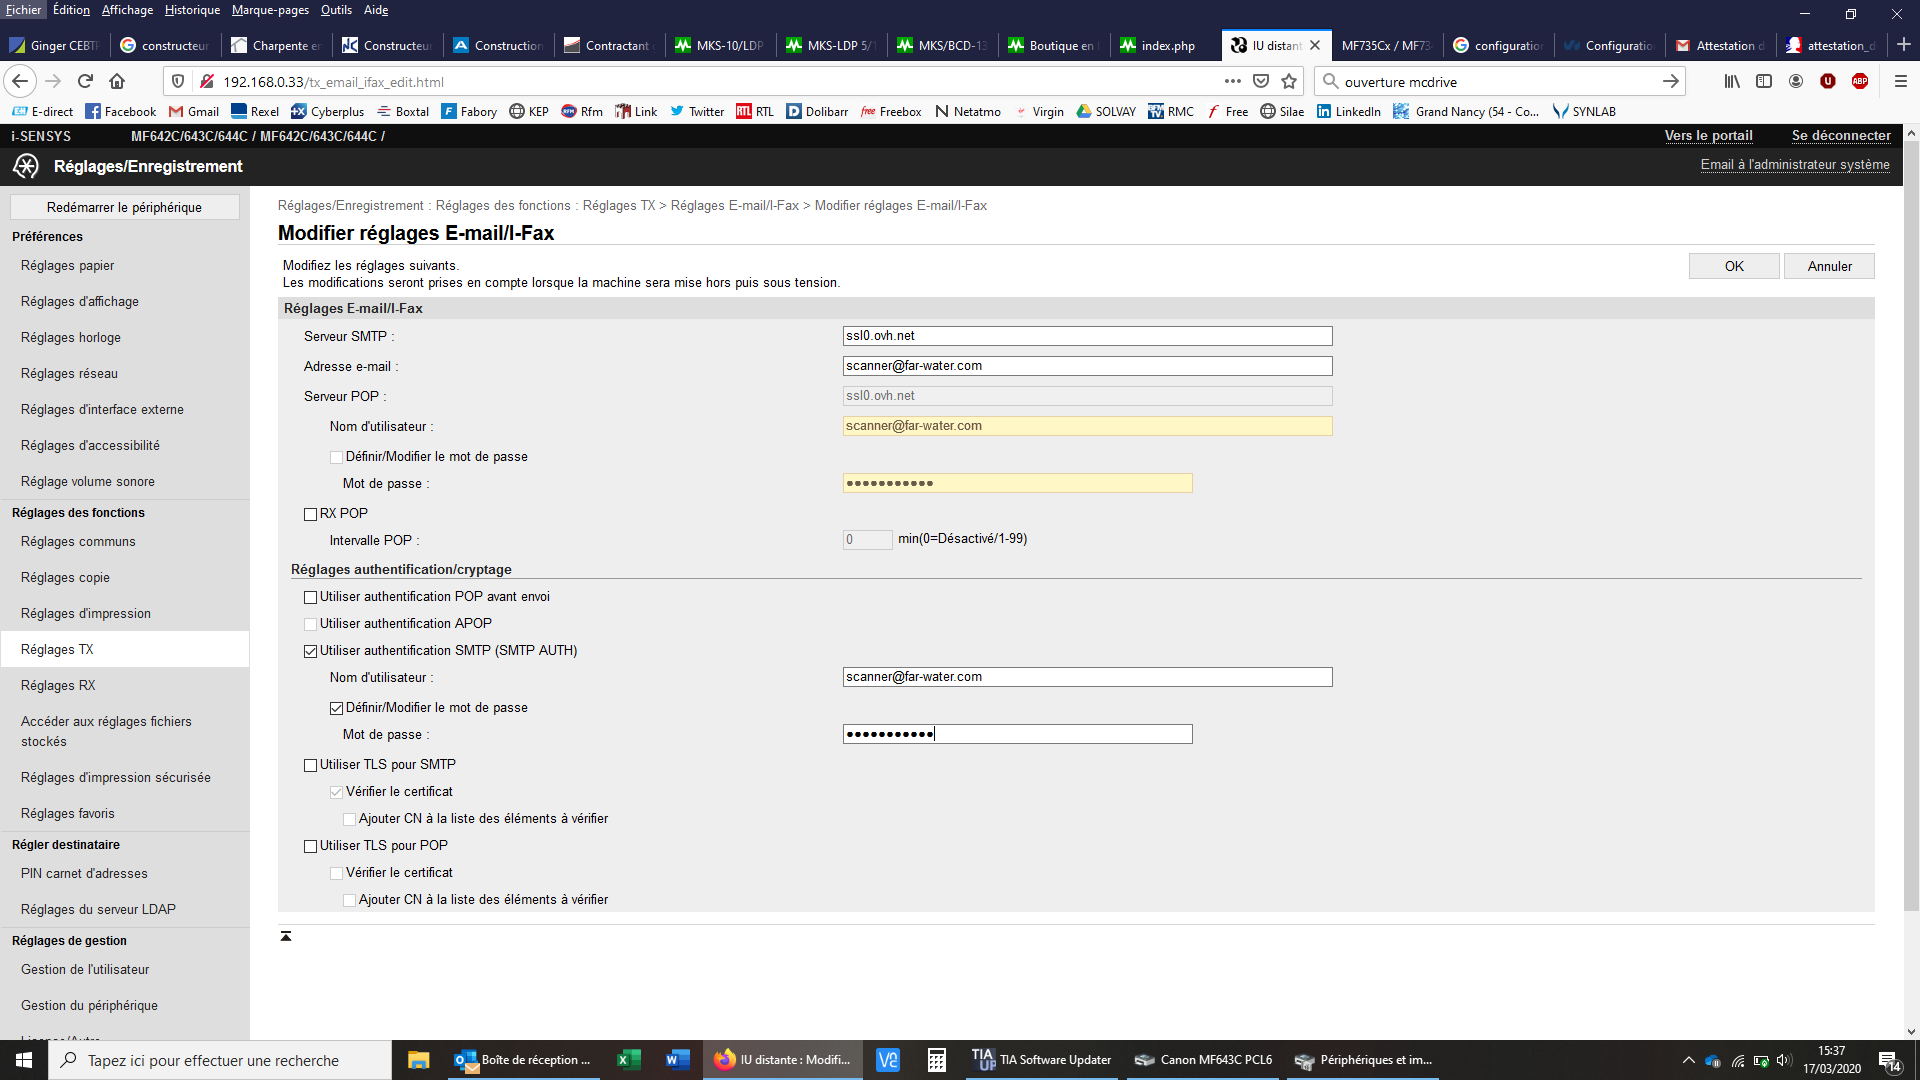Bookmark this page with the star icon
The width and height of the screenshot is (1920, 1080).
click(1289, 81)
